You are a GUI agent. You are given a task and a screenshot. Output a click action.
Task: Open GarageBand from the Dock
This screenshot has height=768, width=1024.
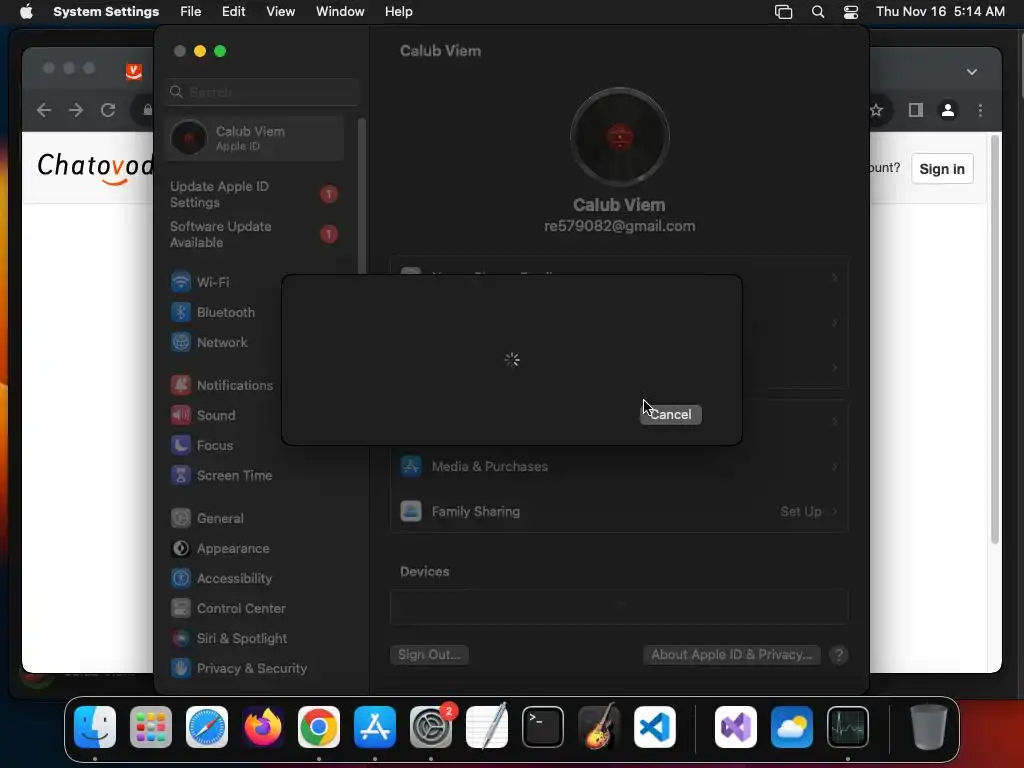tap(598, 726)
